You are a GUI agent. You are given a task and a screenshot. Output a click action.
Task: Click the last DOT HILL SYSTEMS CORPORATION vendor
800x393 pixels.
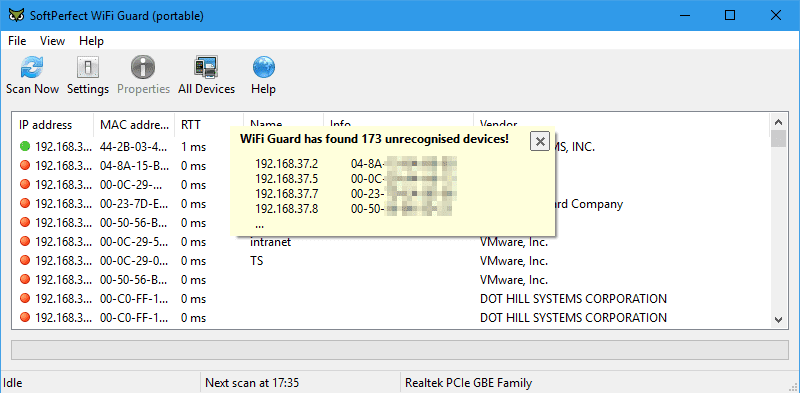(x=573, y=318)
